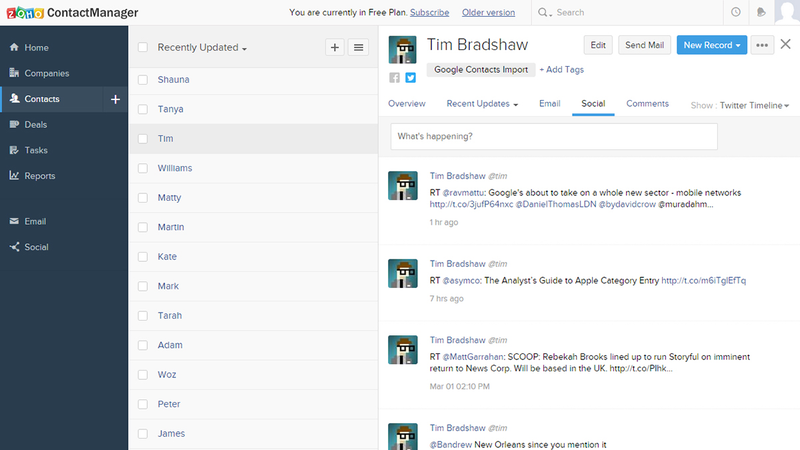Select the Tim checkbox

[x=143, y=139]
